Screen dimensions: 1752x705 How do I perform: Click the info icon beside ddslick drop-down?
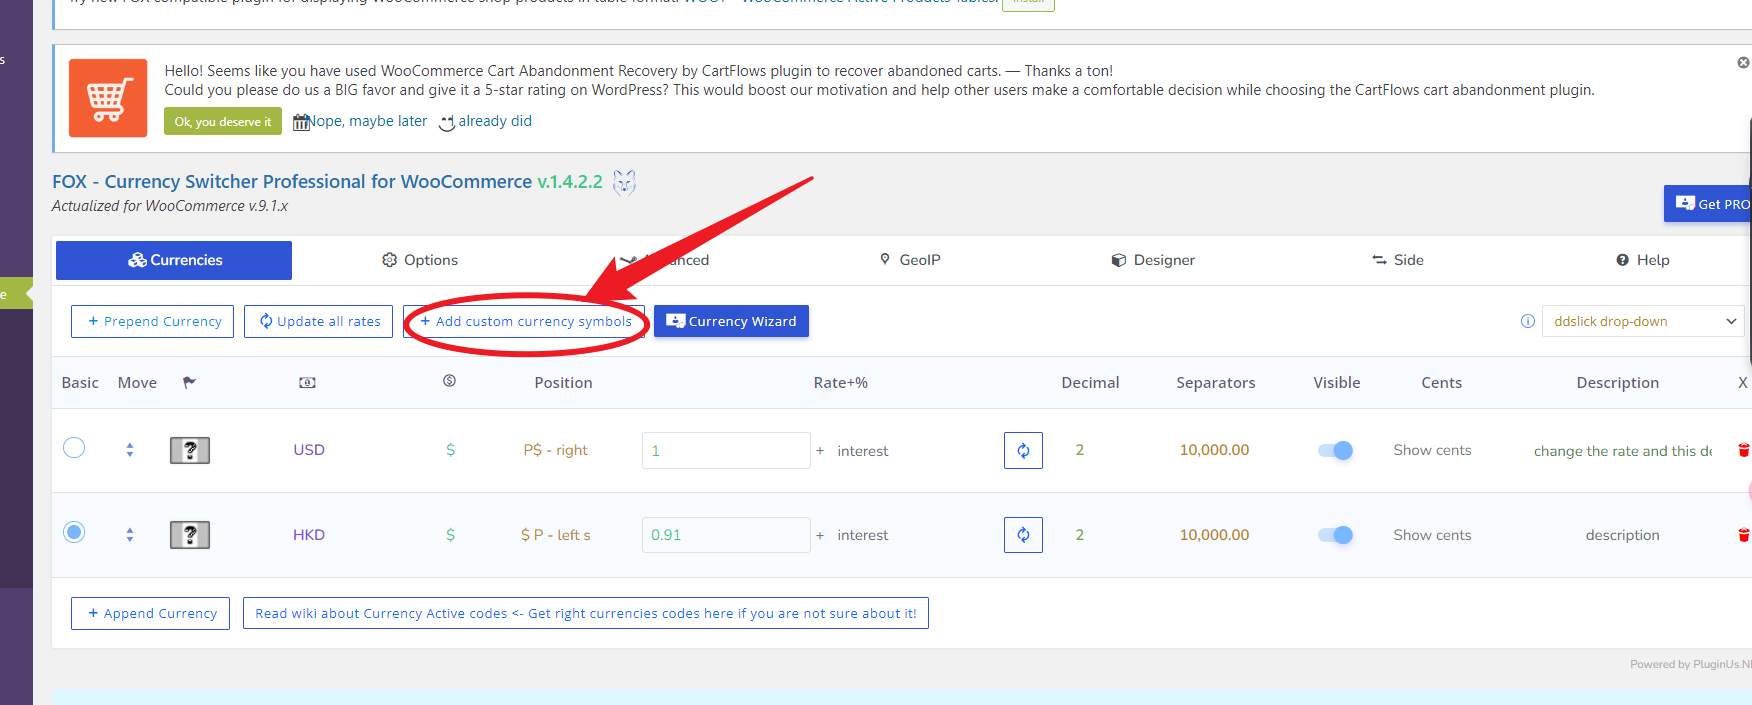point(1527,321)
